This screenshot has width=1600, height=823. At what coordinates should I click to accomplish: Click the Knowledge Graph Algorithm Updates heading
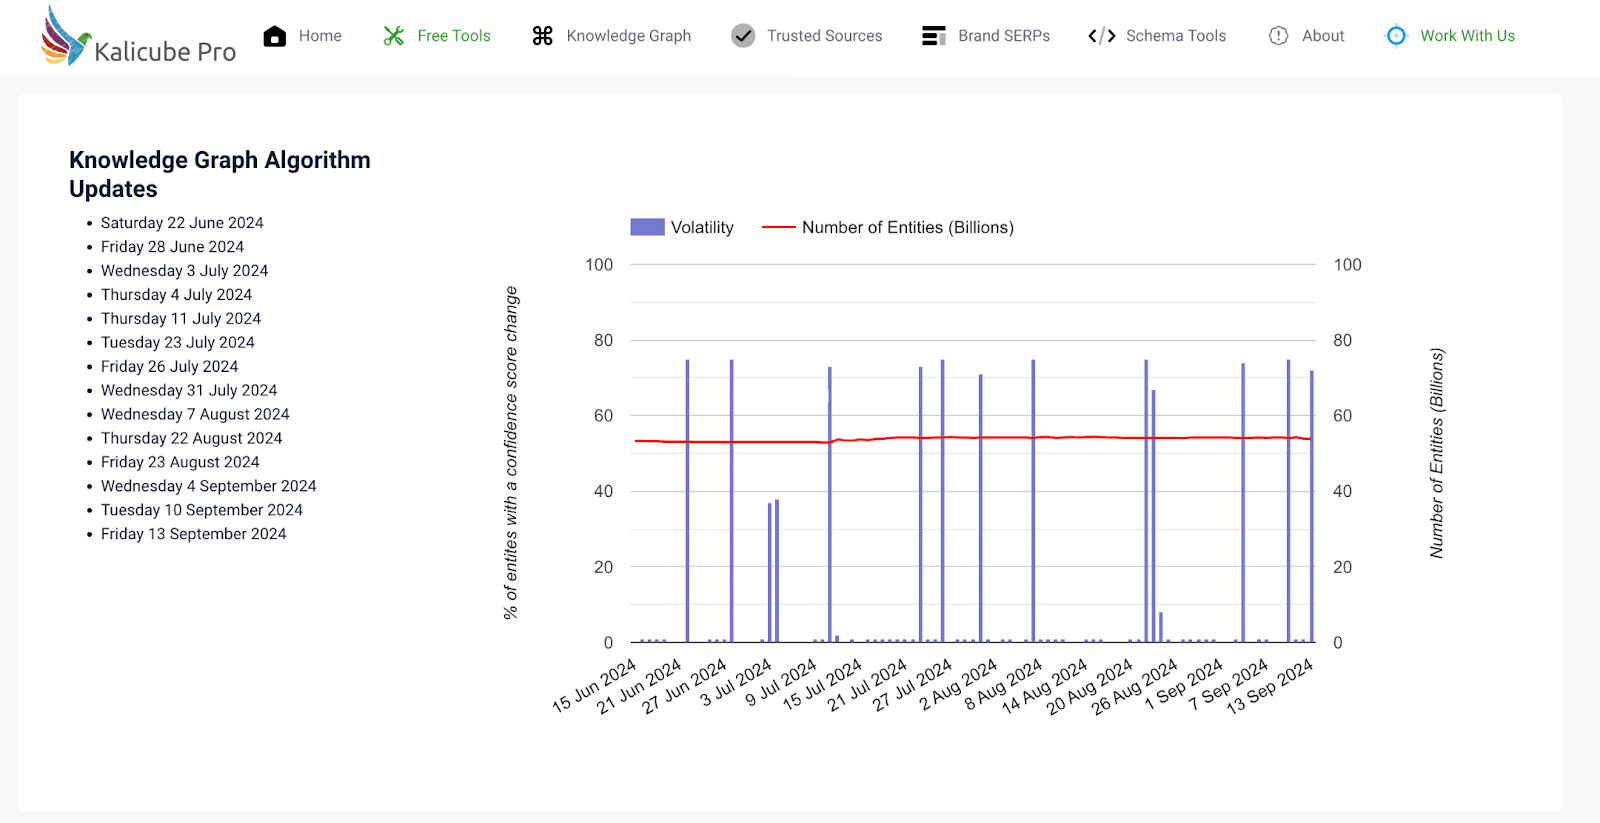click(x=220, y=175)
